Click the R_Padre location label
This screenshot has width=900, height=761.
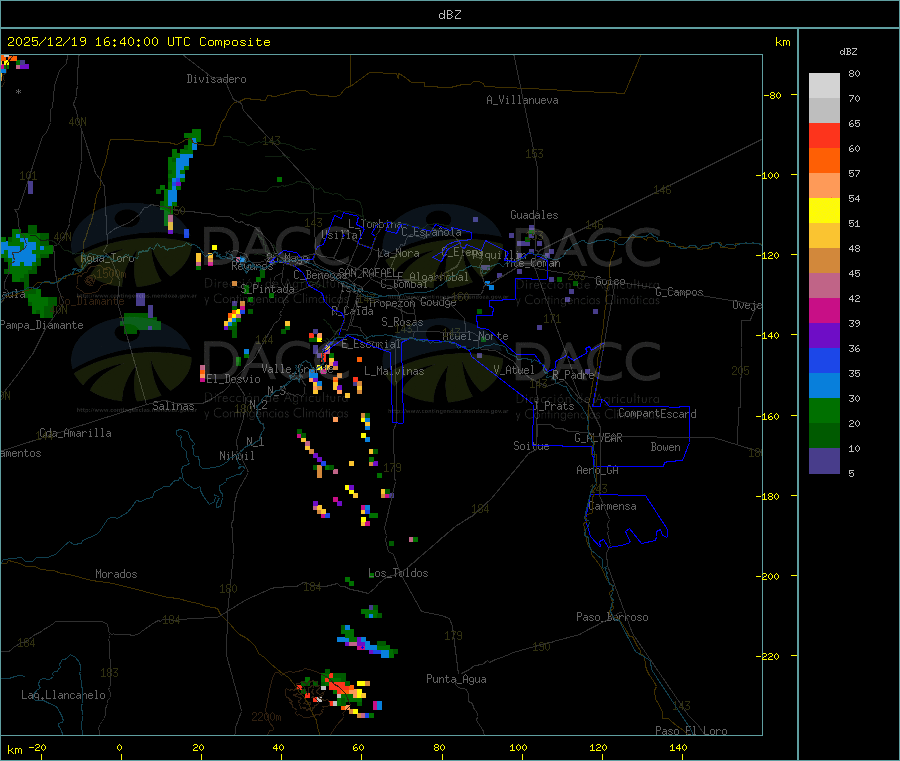[x=573, y=375]
